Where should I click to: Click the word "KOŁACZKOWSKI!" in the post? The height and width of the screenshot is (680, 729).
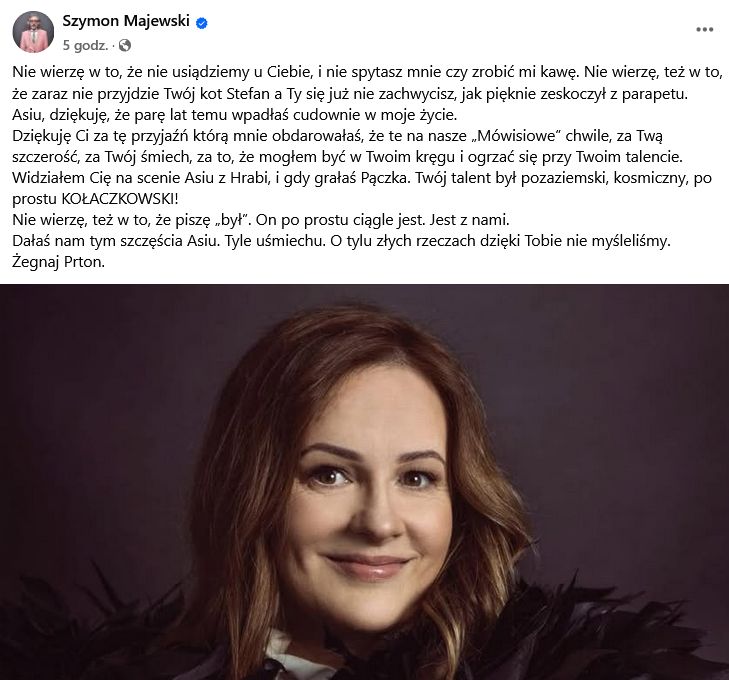120,199
